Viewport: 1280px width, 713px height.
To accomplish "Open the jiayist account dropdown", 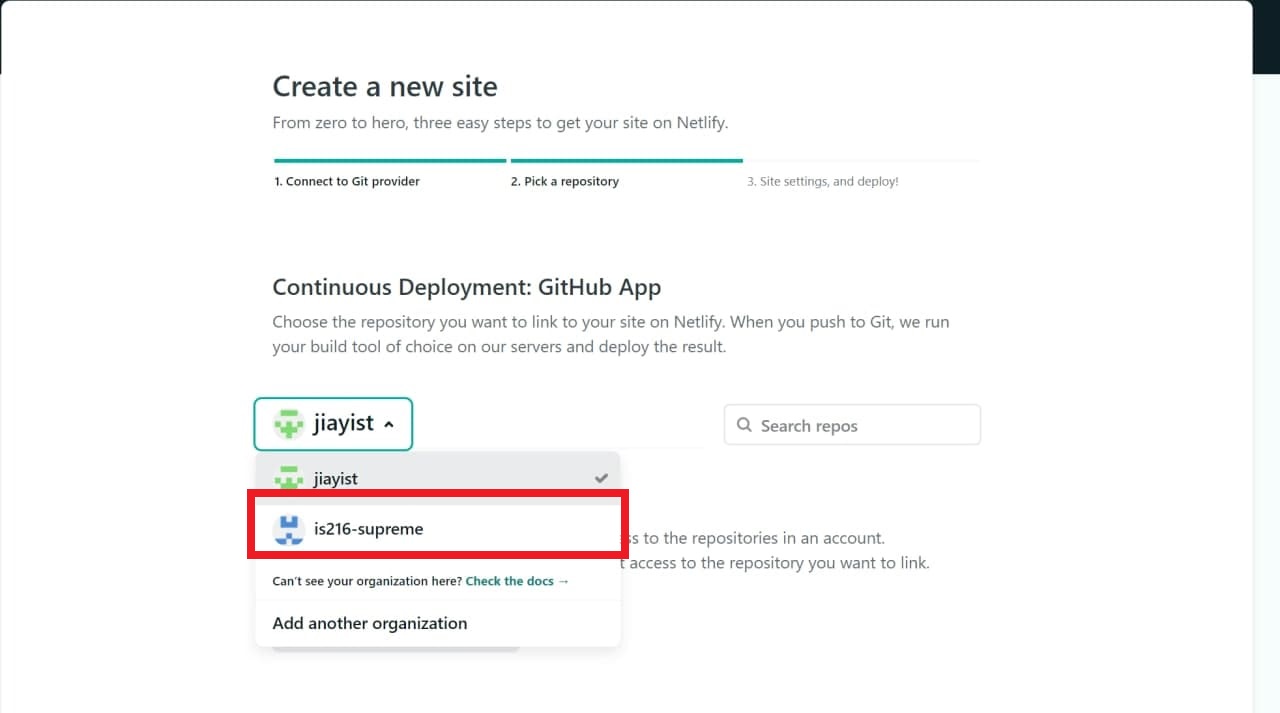I will pyautogui.click(x=333, y=424).
